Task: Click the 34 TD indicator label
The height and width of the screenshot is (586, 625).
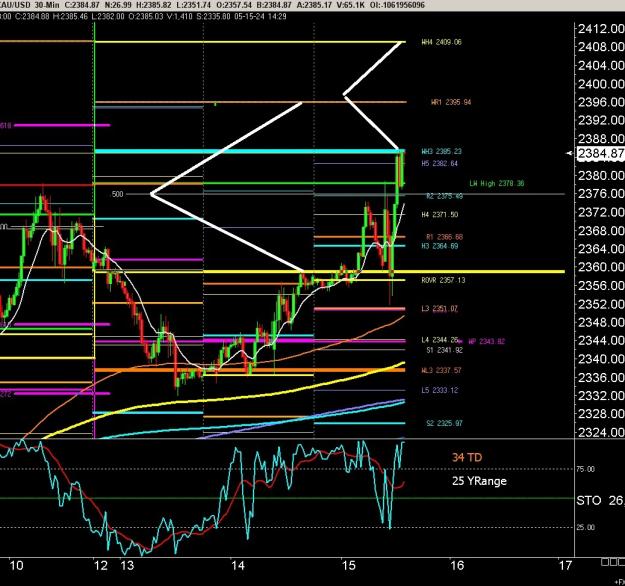Action: point(467,457)
